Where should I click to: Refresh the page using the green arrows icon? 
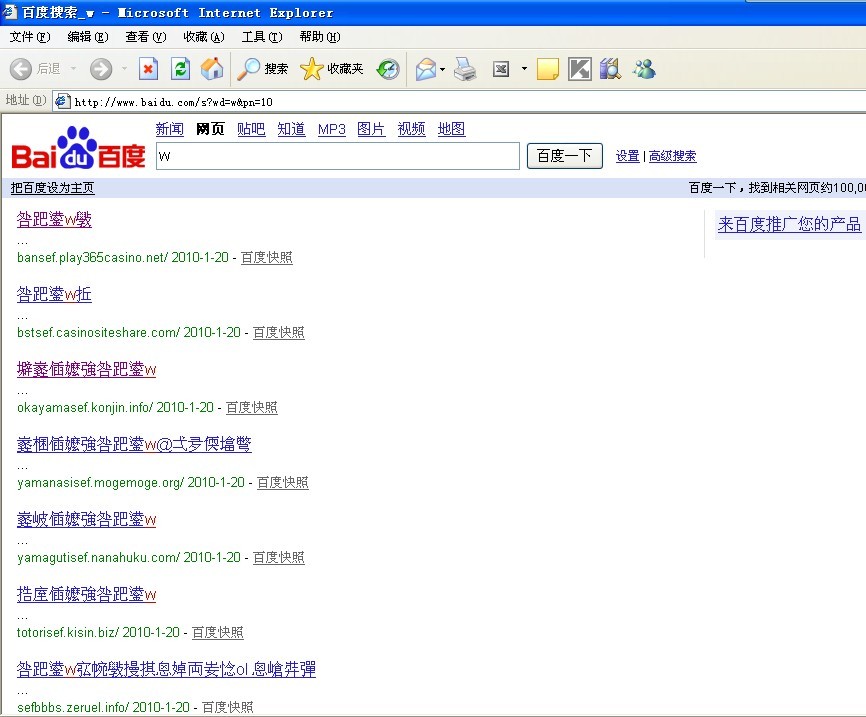click(180, 69)
